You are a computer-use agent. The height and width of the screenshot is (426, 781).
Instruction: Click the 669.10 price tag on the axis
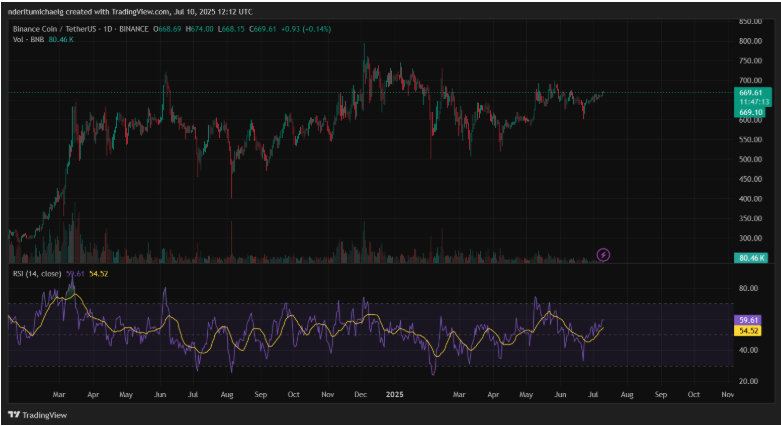751,112
